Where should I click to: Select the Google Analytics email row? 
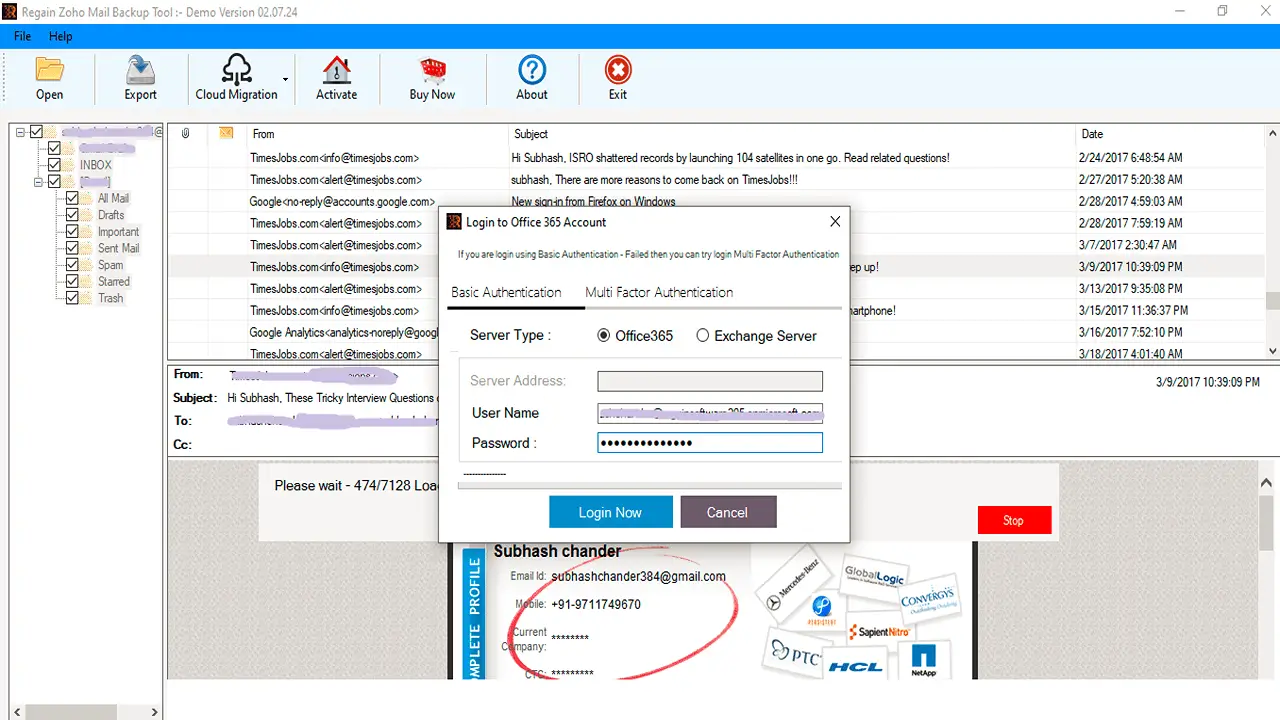point(717,332)
